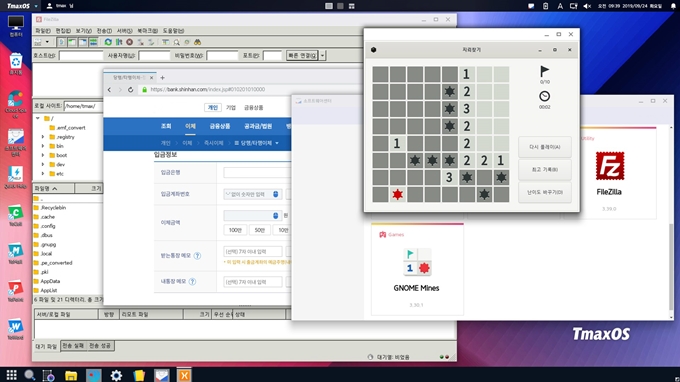Click the 다시 플레이 button in Mines
The image size is (680, 382).
click(545, 147)
